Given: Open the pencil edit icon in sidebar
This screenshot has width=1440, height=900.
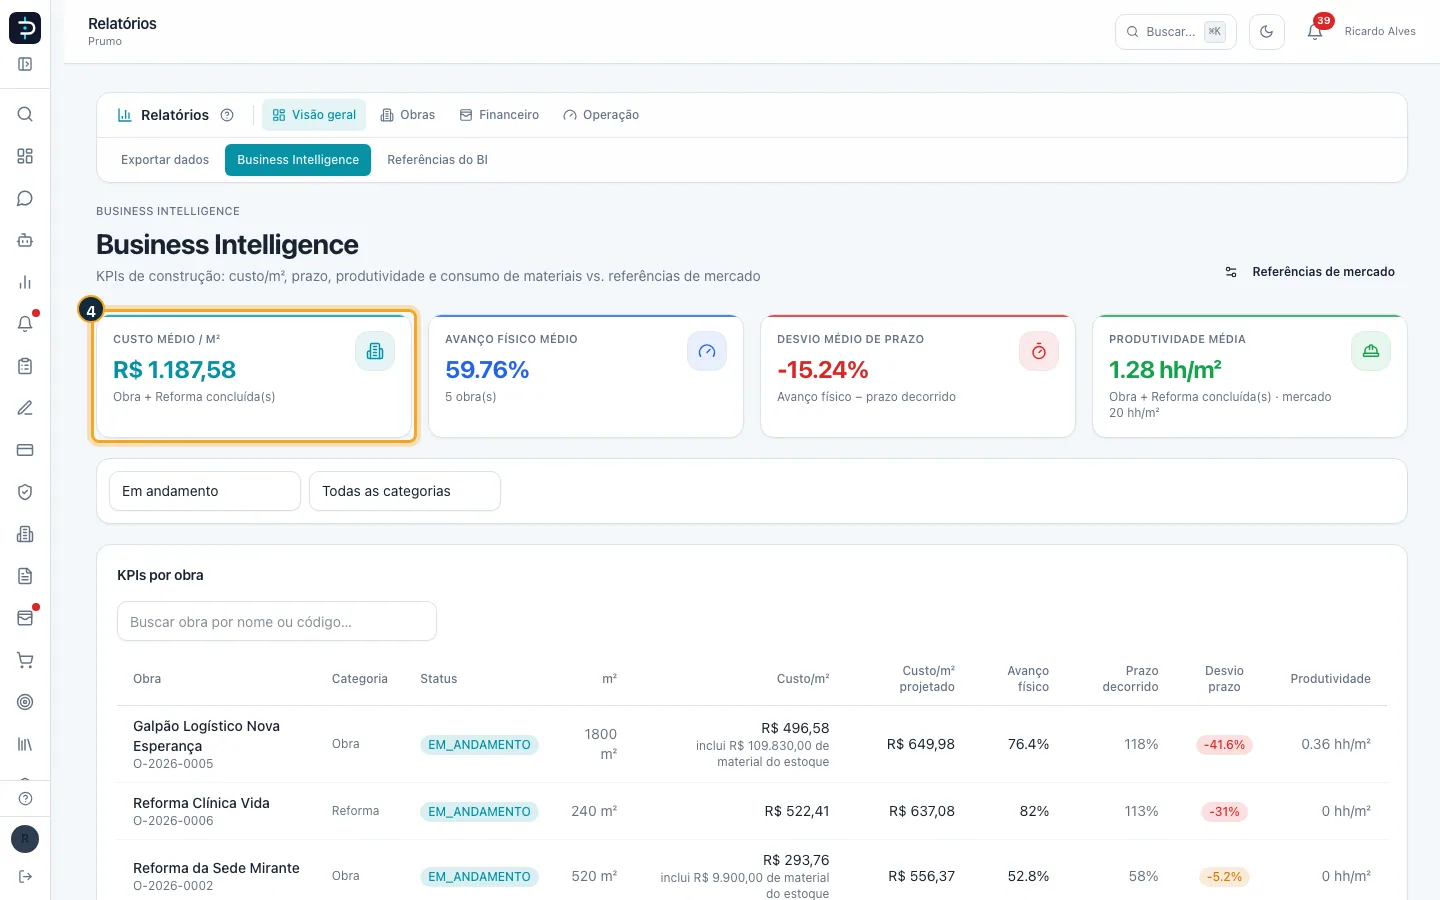Looking at the screenshot, I should (25, 408).
